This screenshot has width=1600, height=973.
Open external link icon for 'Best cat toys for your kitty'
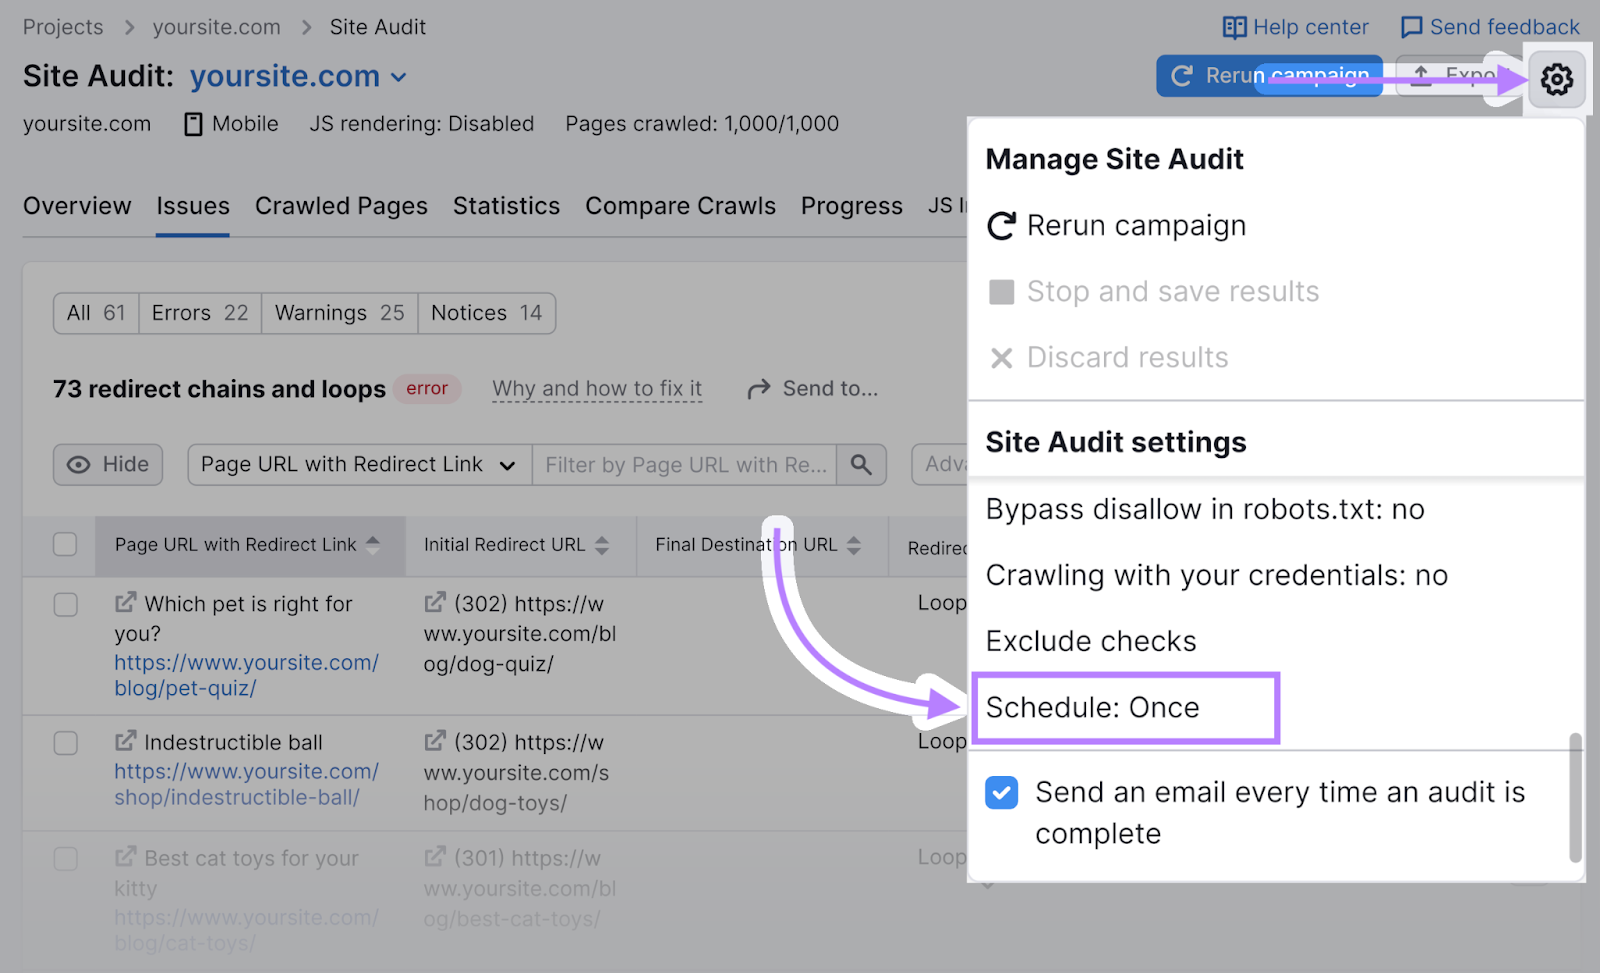[x=125, y=858]
